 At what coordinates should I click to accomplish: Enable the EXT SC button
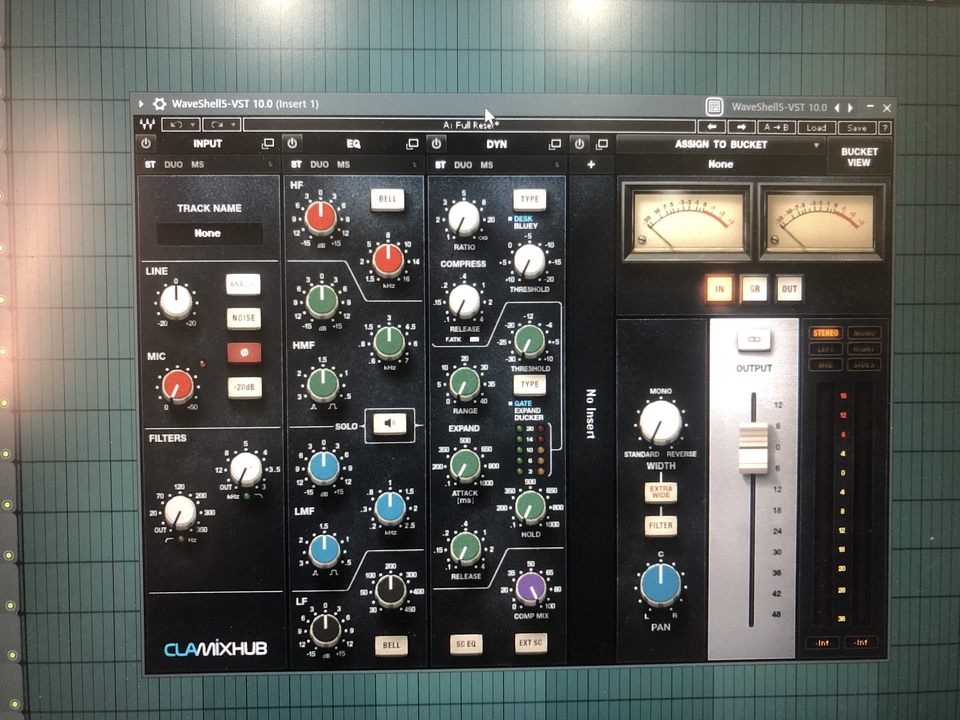click(530, 642)
